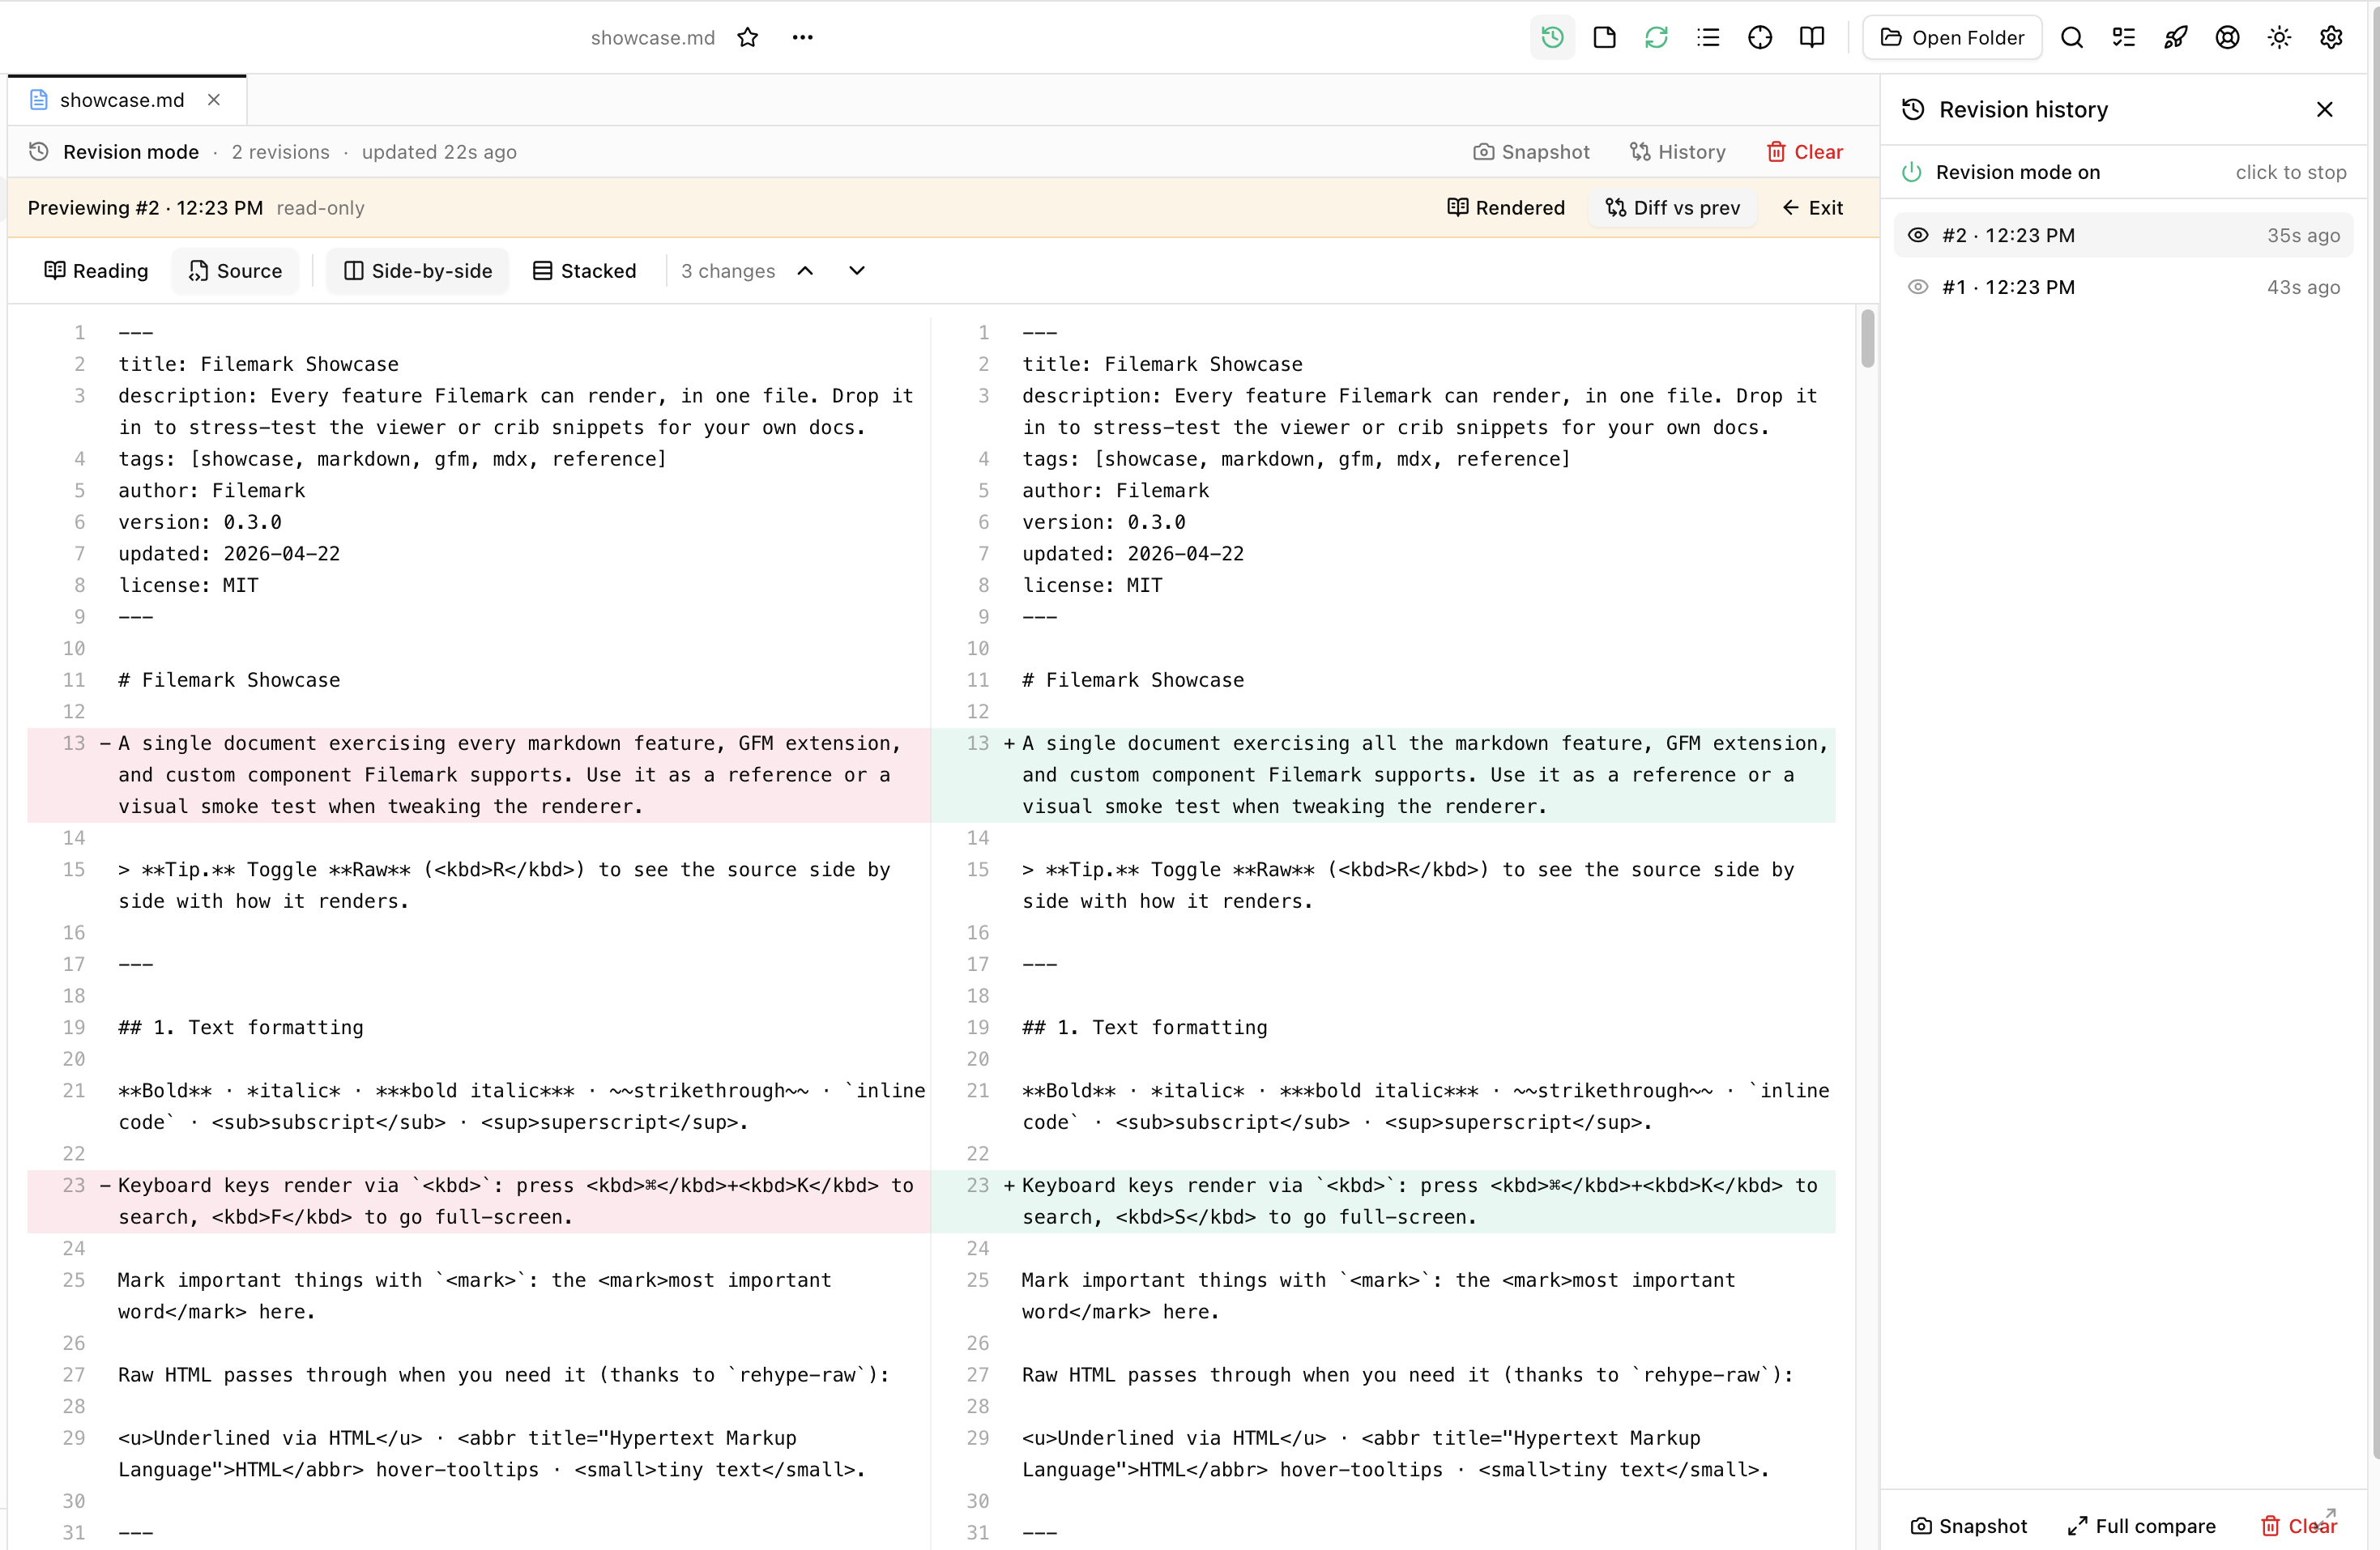Image resolution: width=2380 pixels, height=1550 pixels.
Task: Toggle the revision history clock icon in toolbar
Action: pyautogui.click(x=1552, y=38)
